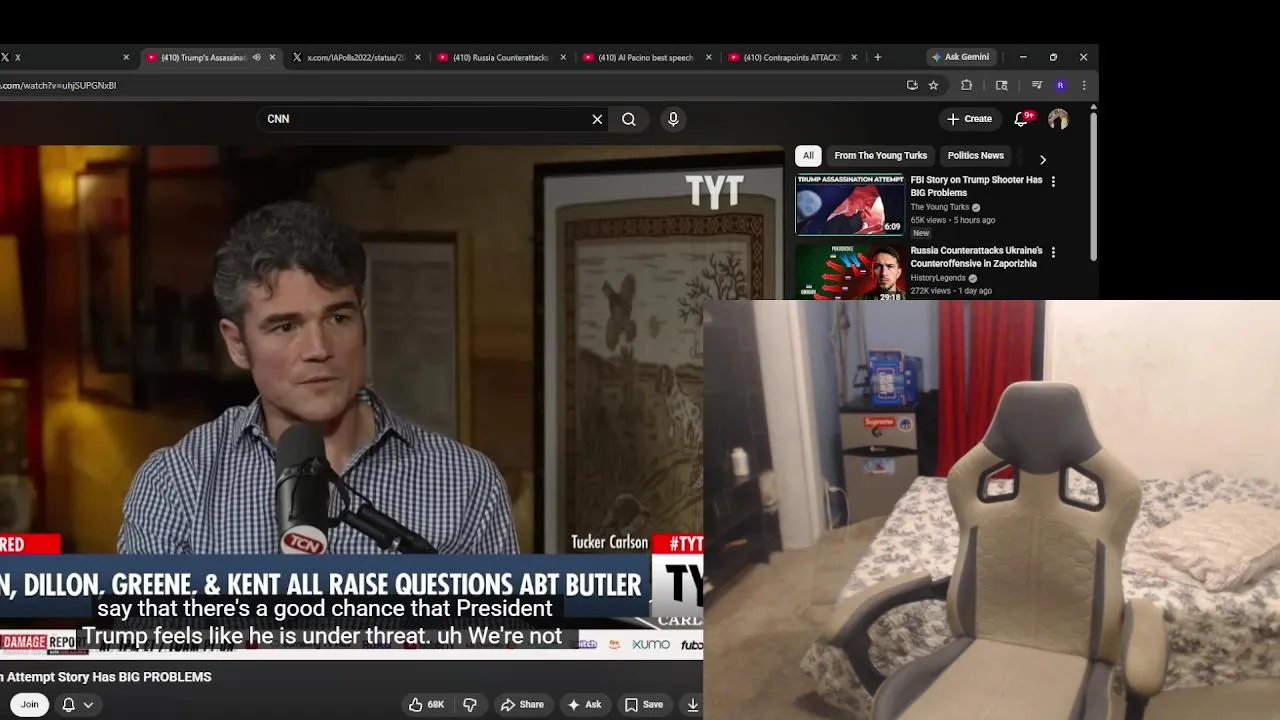Show more filter chips arrow
The width and height of the screenshot is (1280, 720).
click(x=1043, y=160)
